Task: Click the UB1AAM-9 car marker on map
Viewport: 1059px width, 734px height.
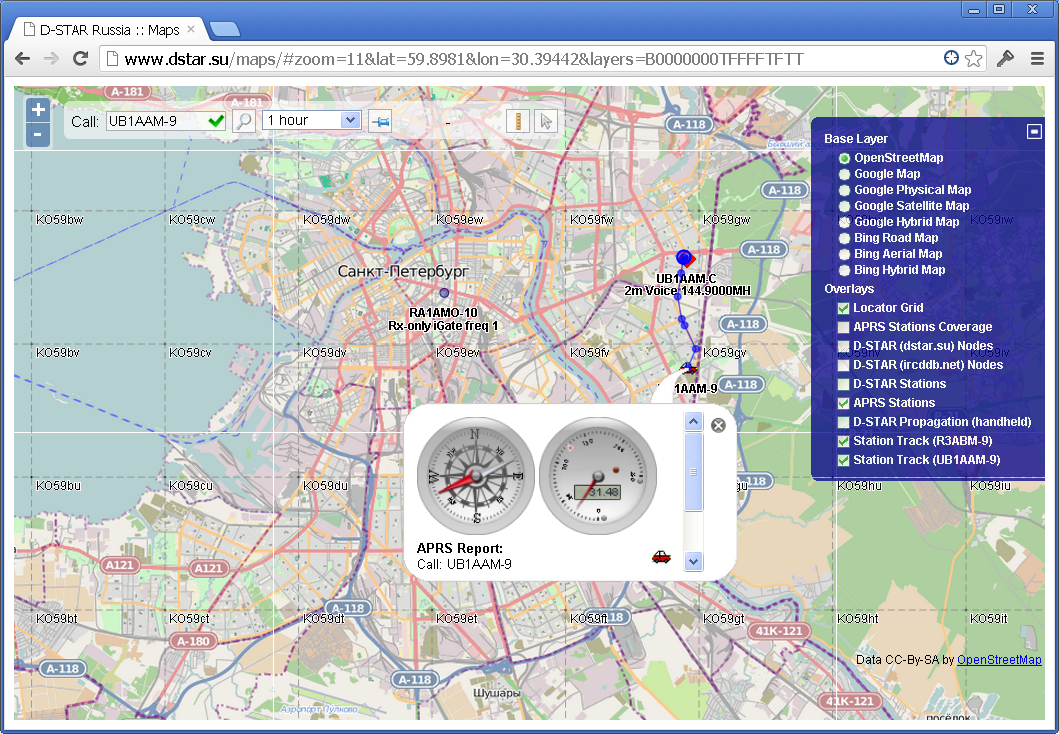Action: pyautogui.click(x=688, y=368)
